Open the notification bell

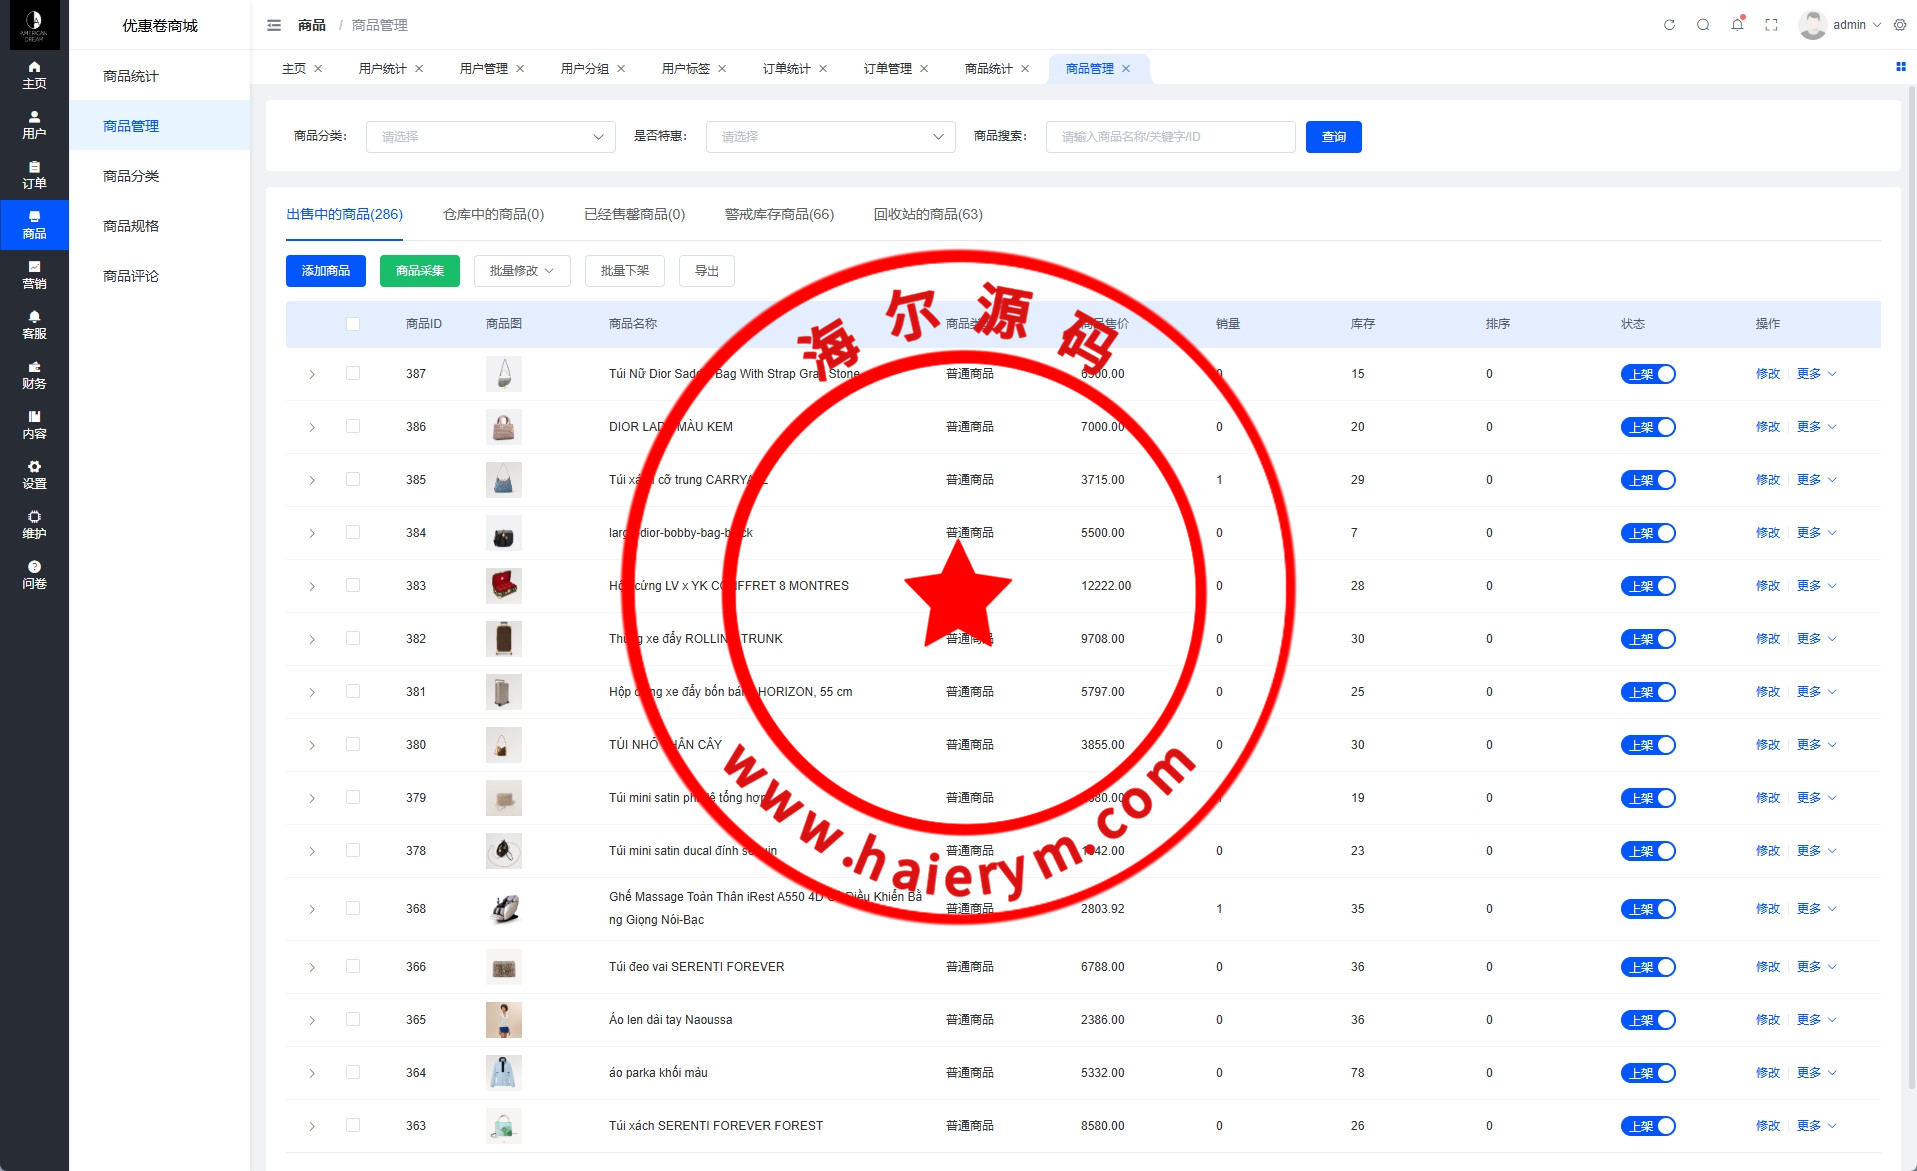[x=1737, y=25]
